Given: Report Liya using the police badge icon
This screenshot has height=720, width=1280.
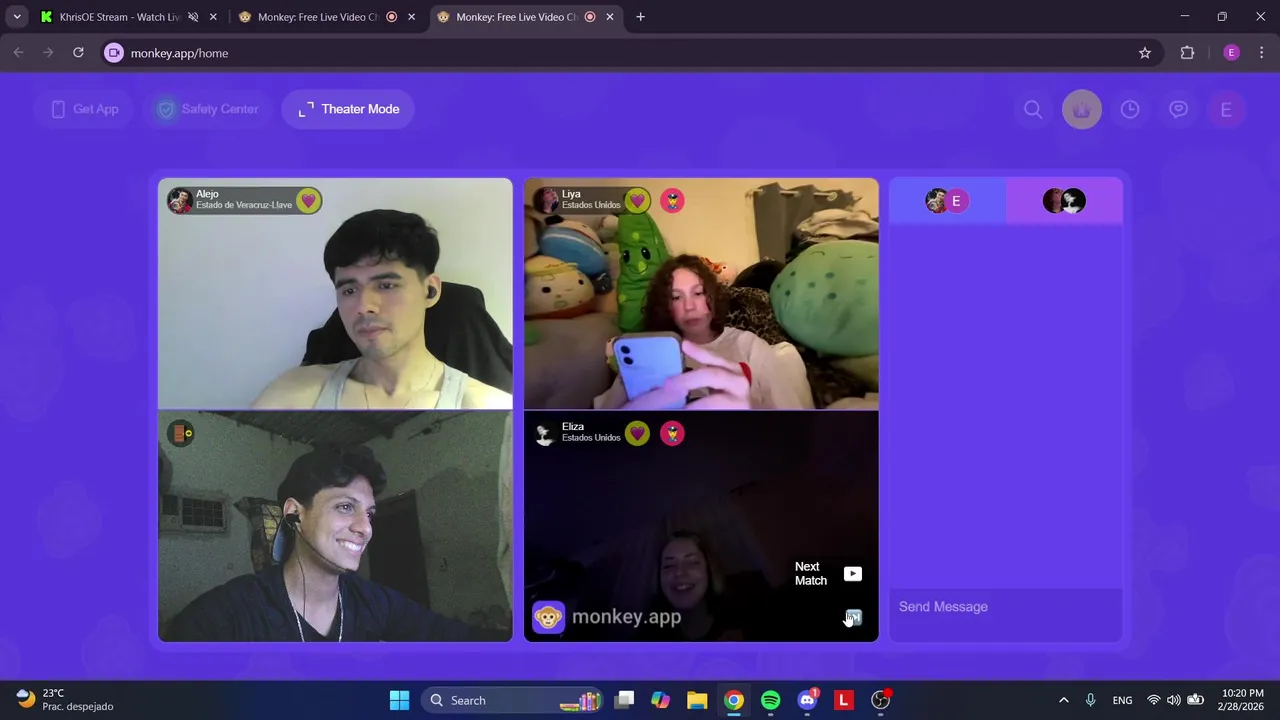Looking at the screenshot, I should point(672,201).
